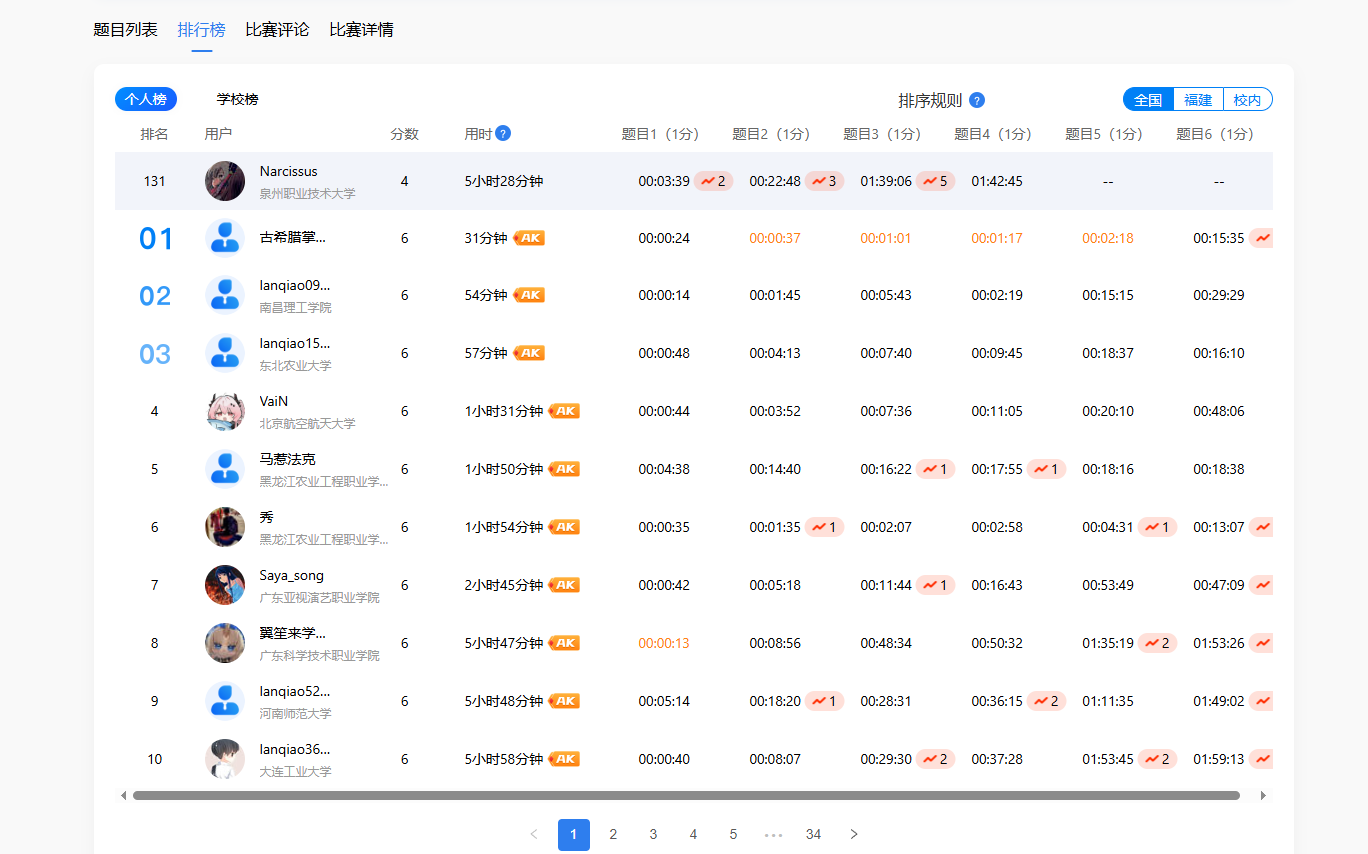
Task: Open the 题目列表 tab
Action: coord(125,30)
